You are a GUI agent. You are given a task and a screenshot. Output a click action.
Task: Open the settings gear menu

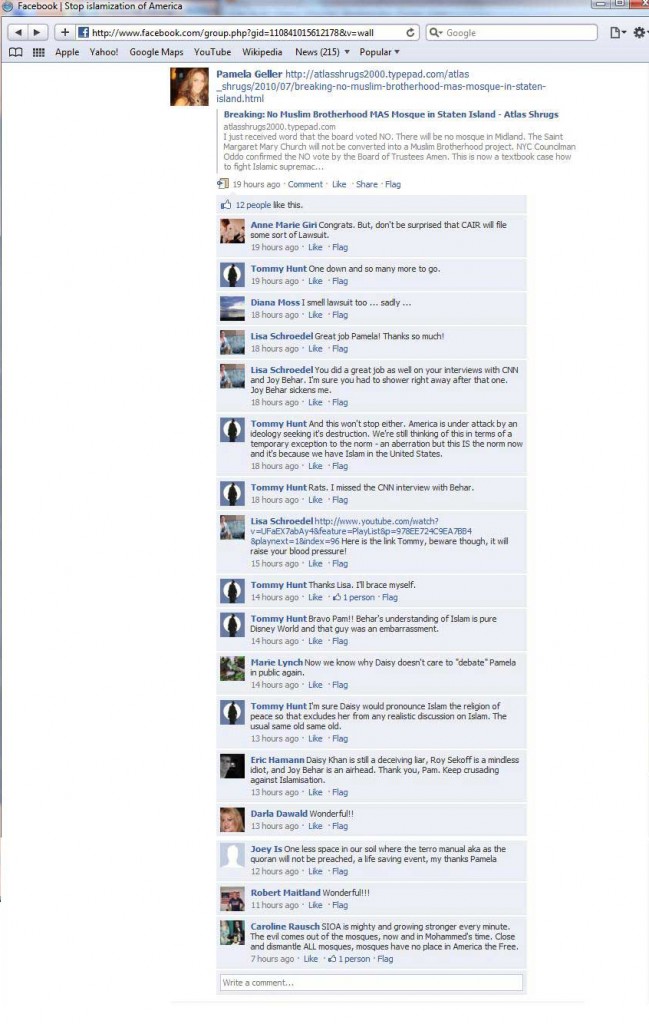click(639, 32)
